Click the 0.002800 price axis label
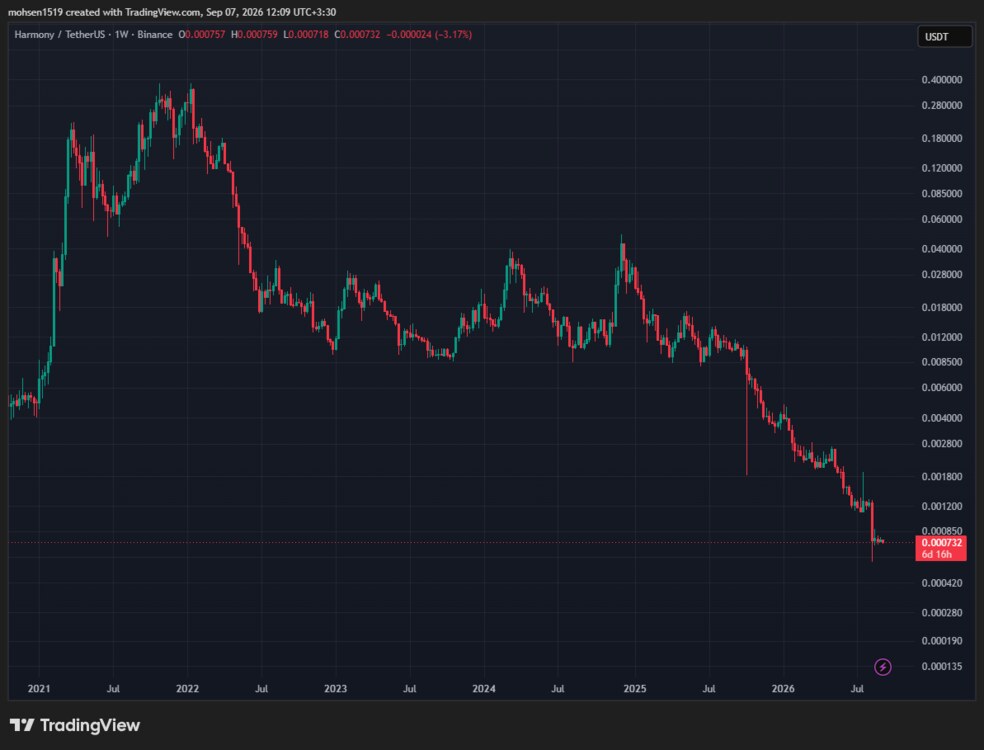984x750 pixels. point(941,444)
